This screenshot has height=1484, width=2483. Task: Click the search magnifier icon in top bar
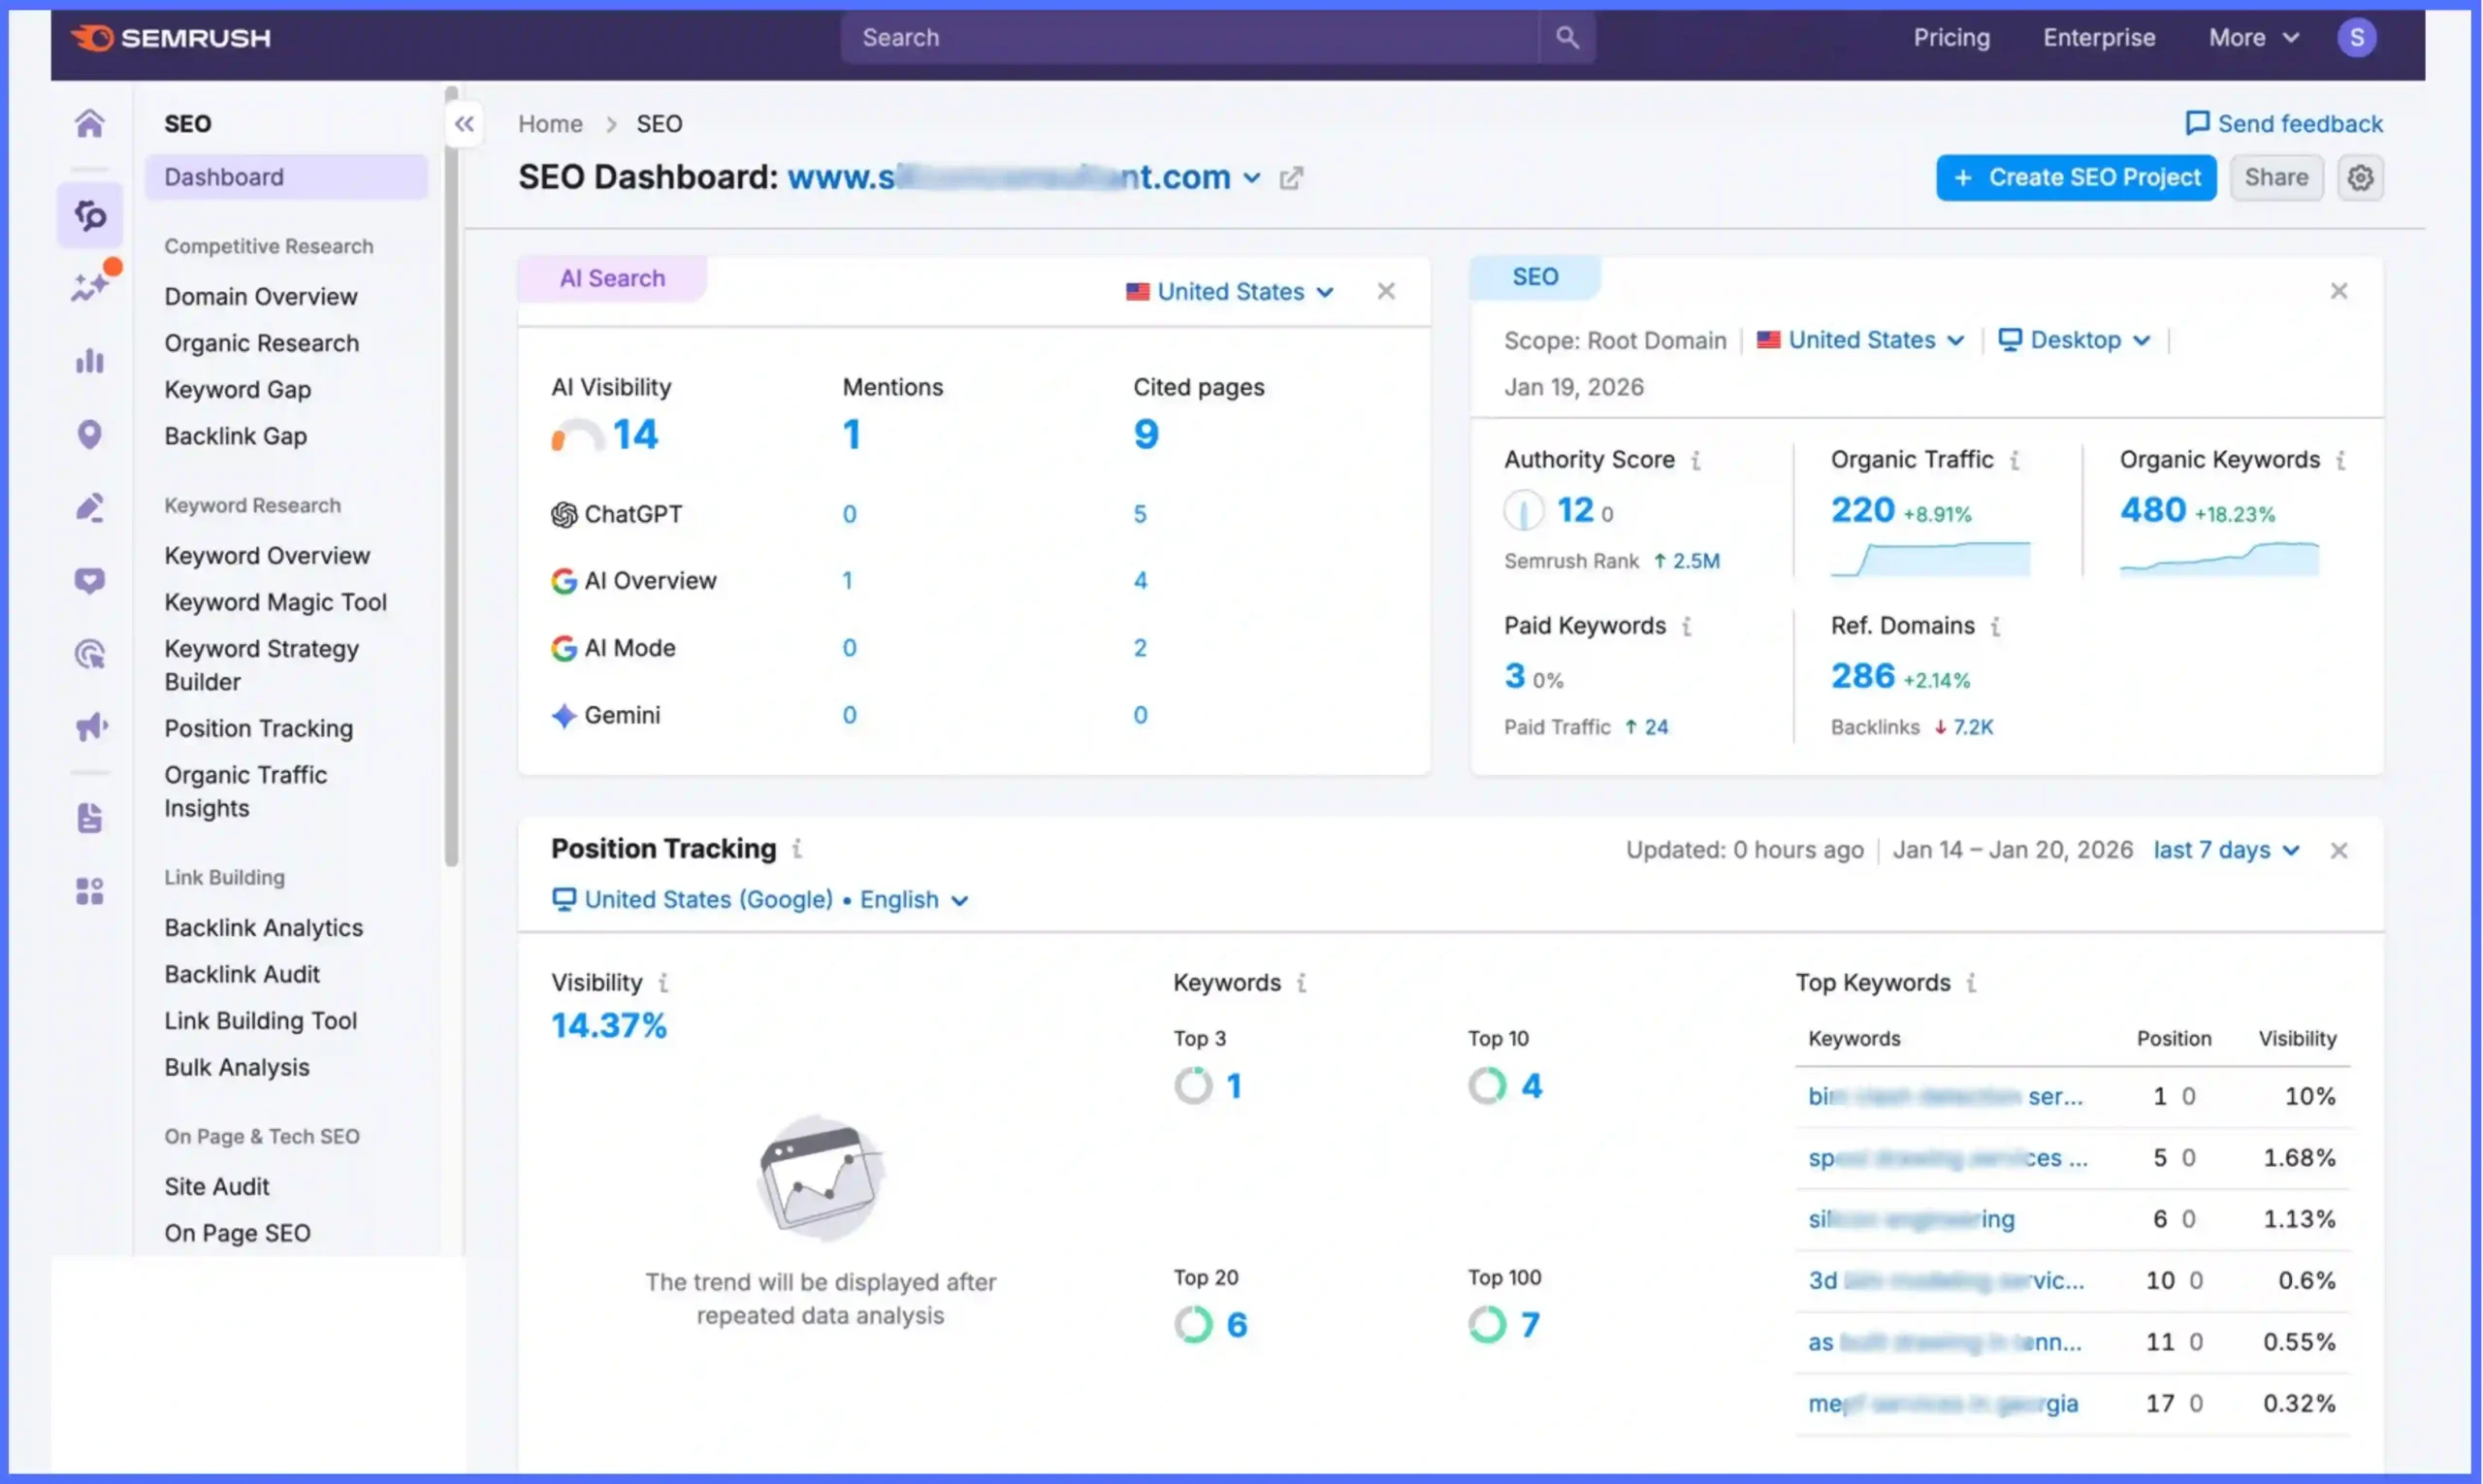coord(1566,38)
